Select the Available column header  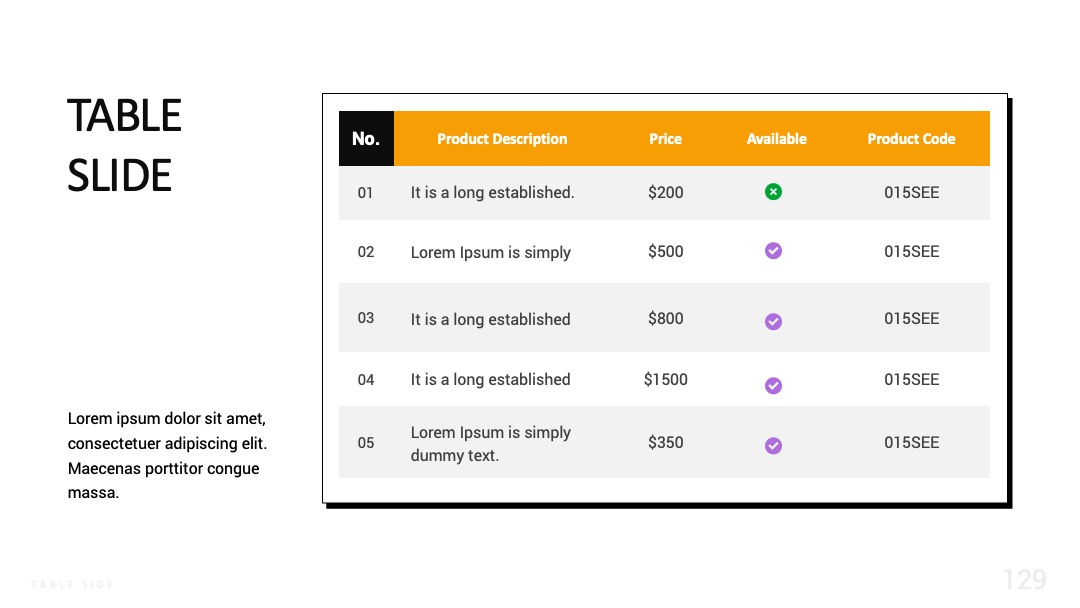pos(776,139)
